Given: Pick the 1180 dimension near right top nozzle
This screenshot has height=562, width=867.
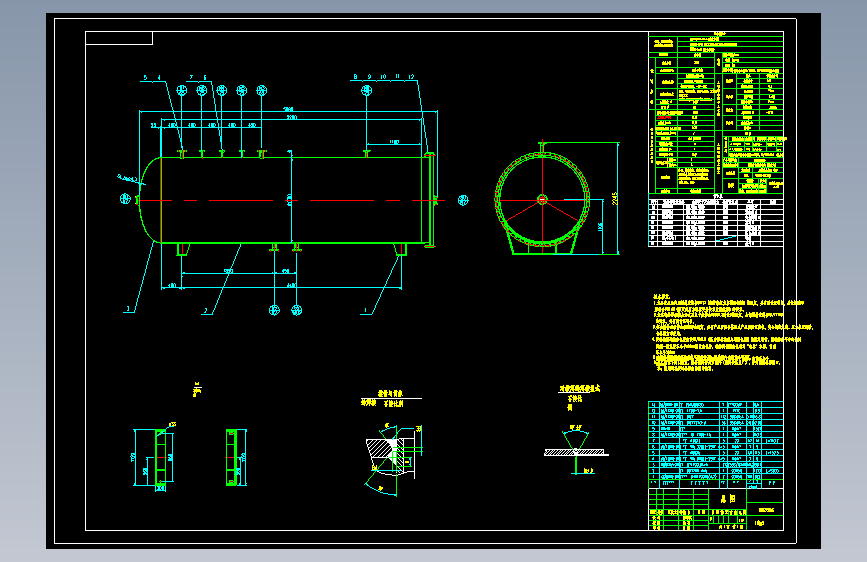Looking at the screenshot, I should point(394,142).
